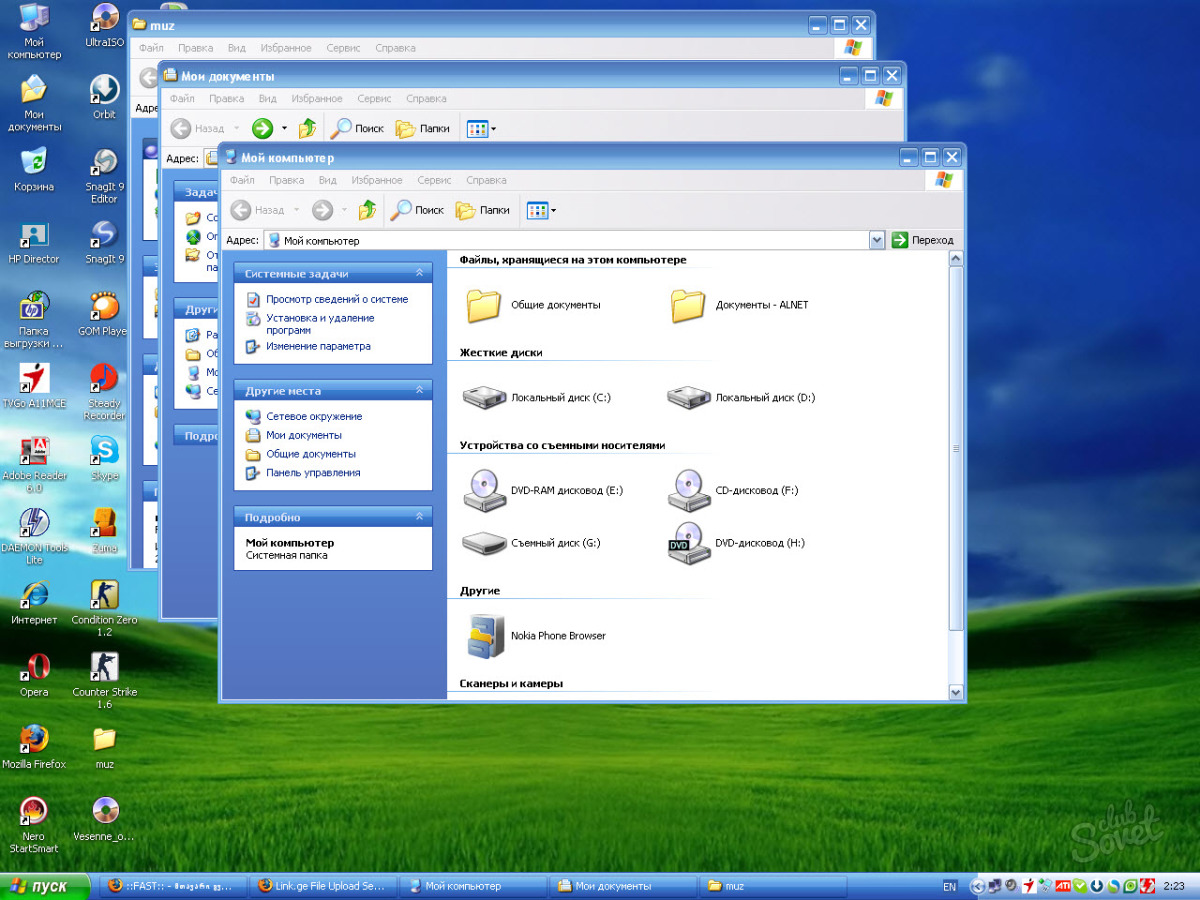Click green Forward arrow in Мои документы window

point(262,128)
